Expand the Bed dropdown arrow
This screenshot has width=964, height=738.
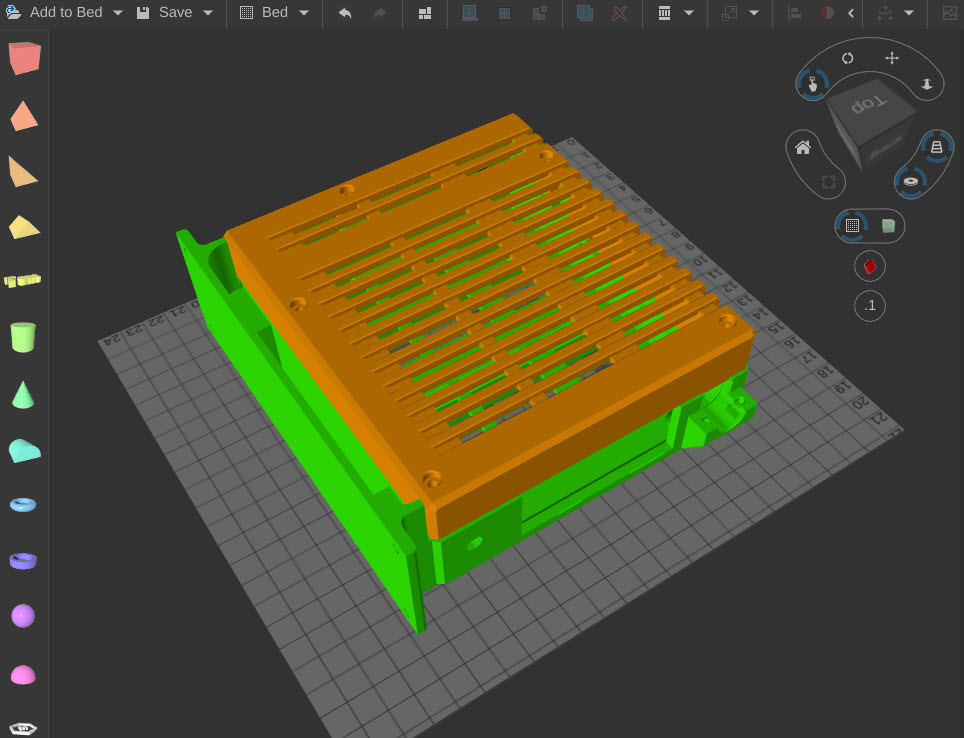(304, 13)
